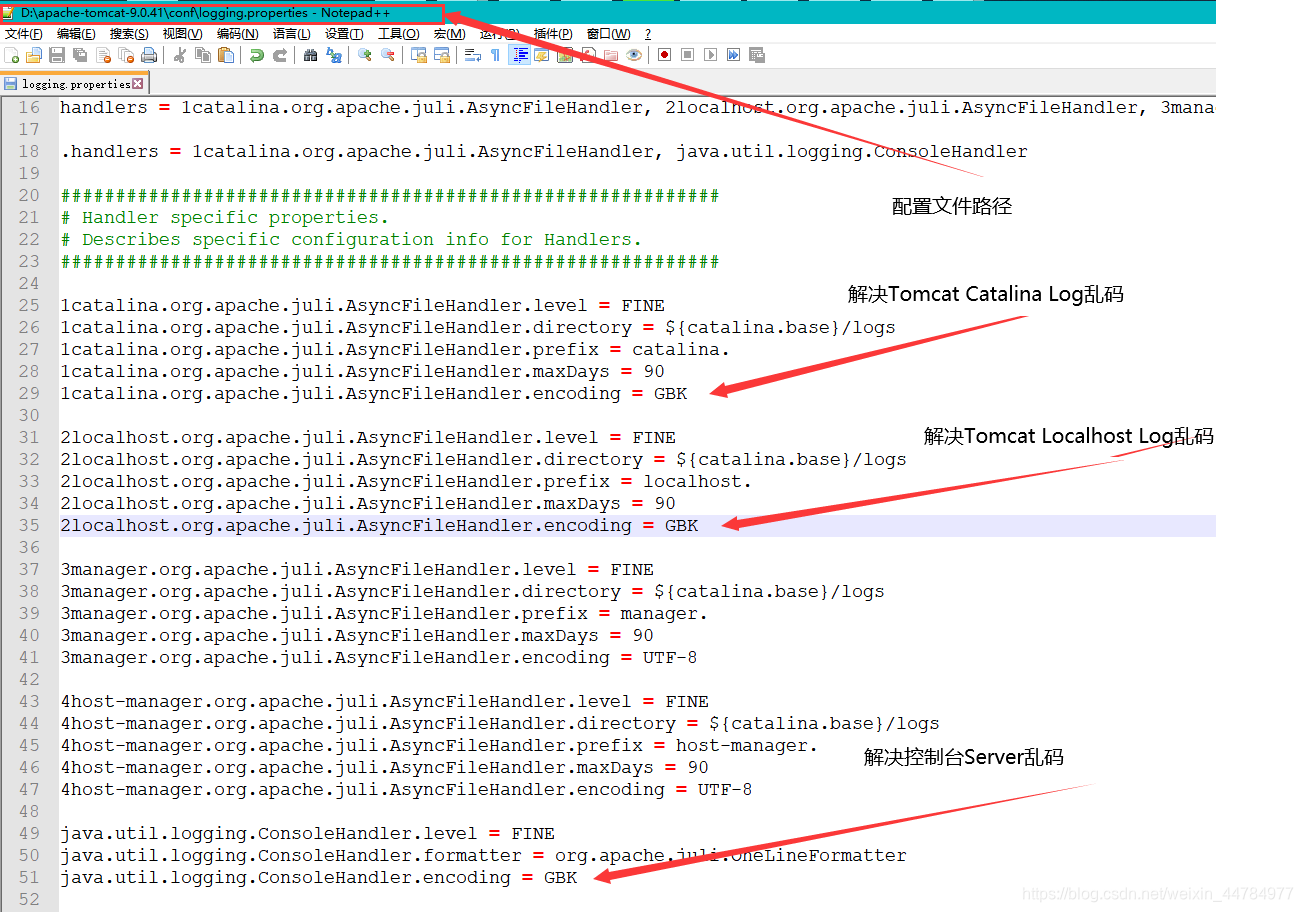Show the Function List panel
1303x912 pixels.
point(588,55)
